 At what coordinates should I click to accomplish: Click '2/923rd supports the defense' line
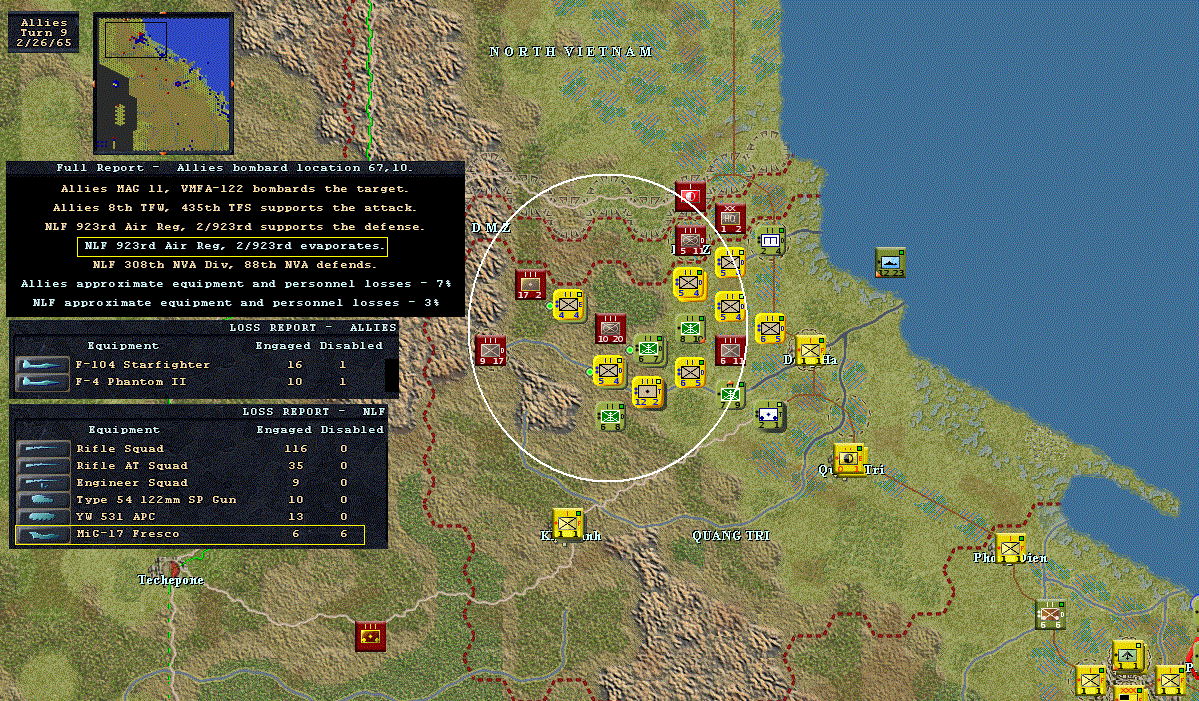coord(234,227)
